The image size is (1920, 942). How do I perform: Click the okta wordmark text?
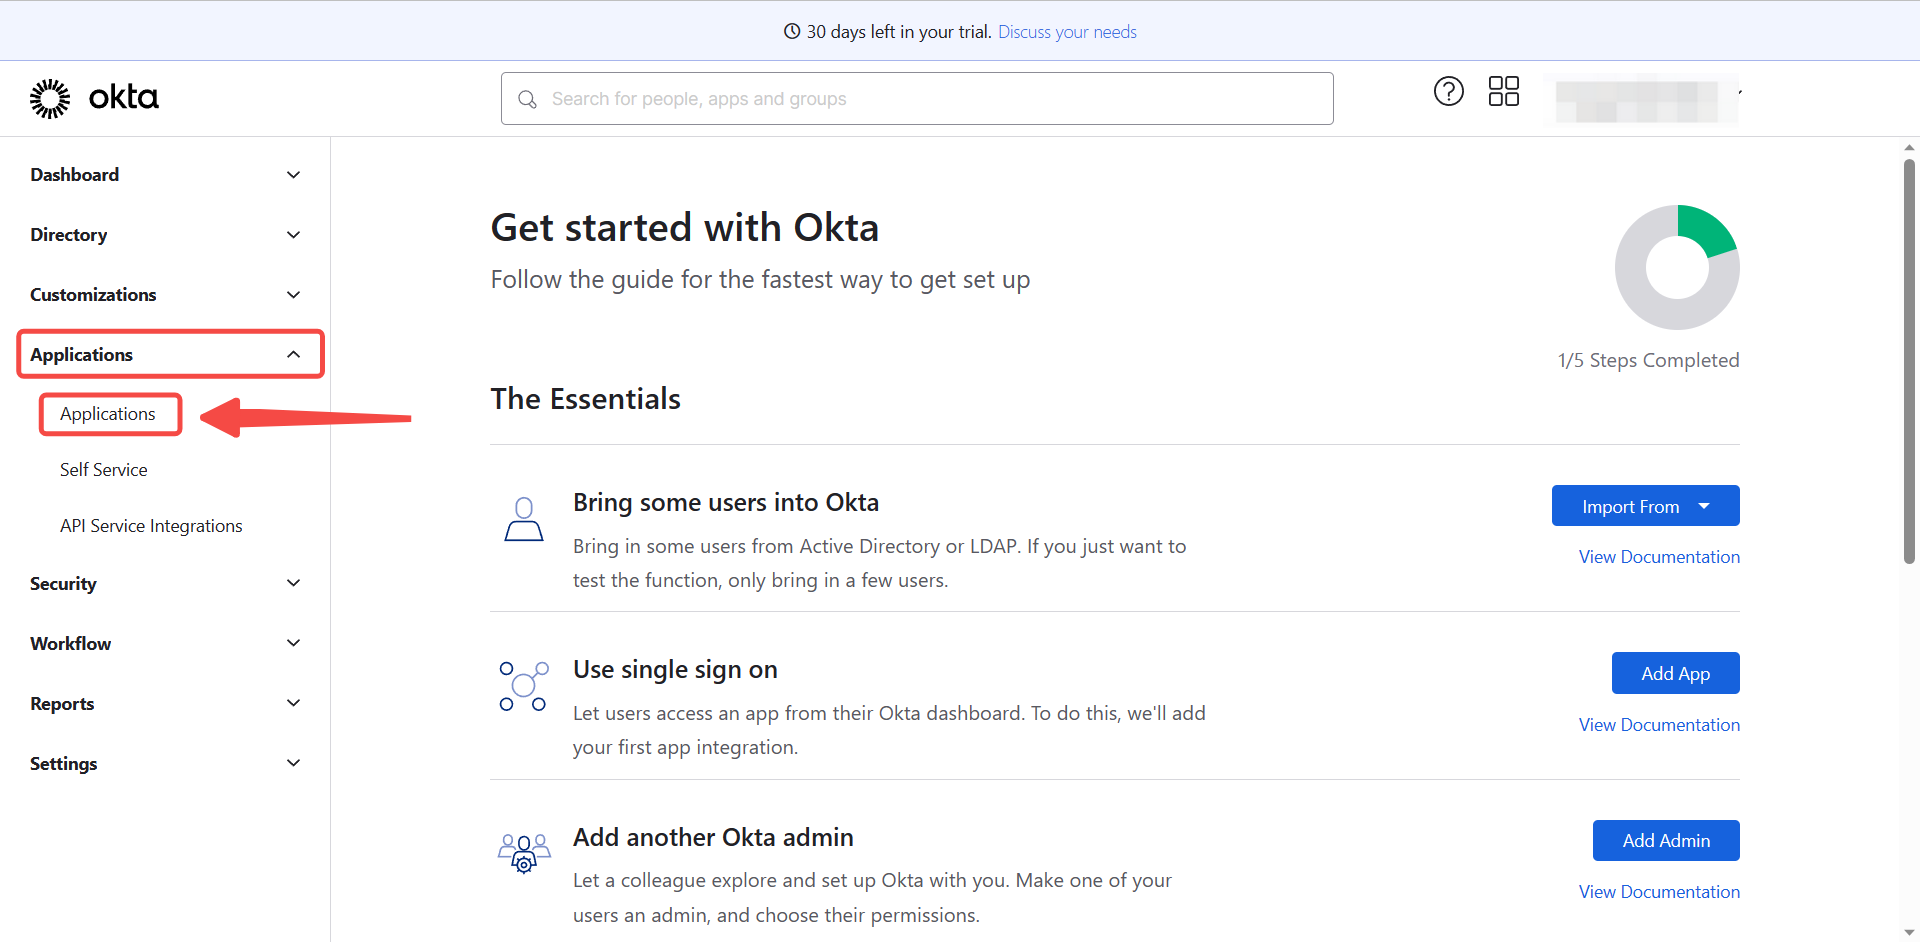(x=124, y=97)
